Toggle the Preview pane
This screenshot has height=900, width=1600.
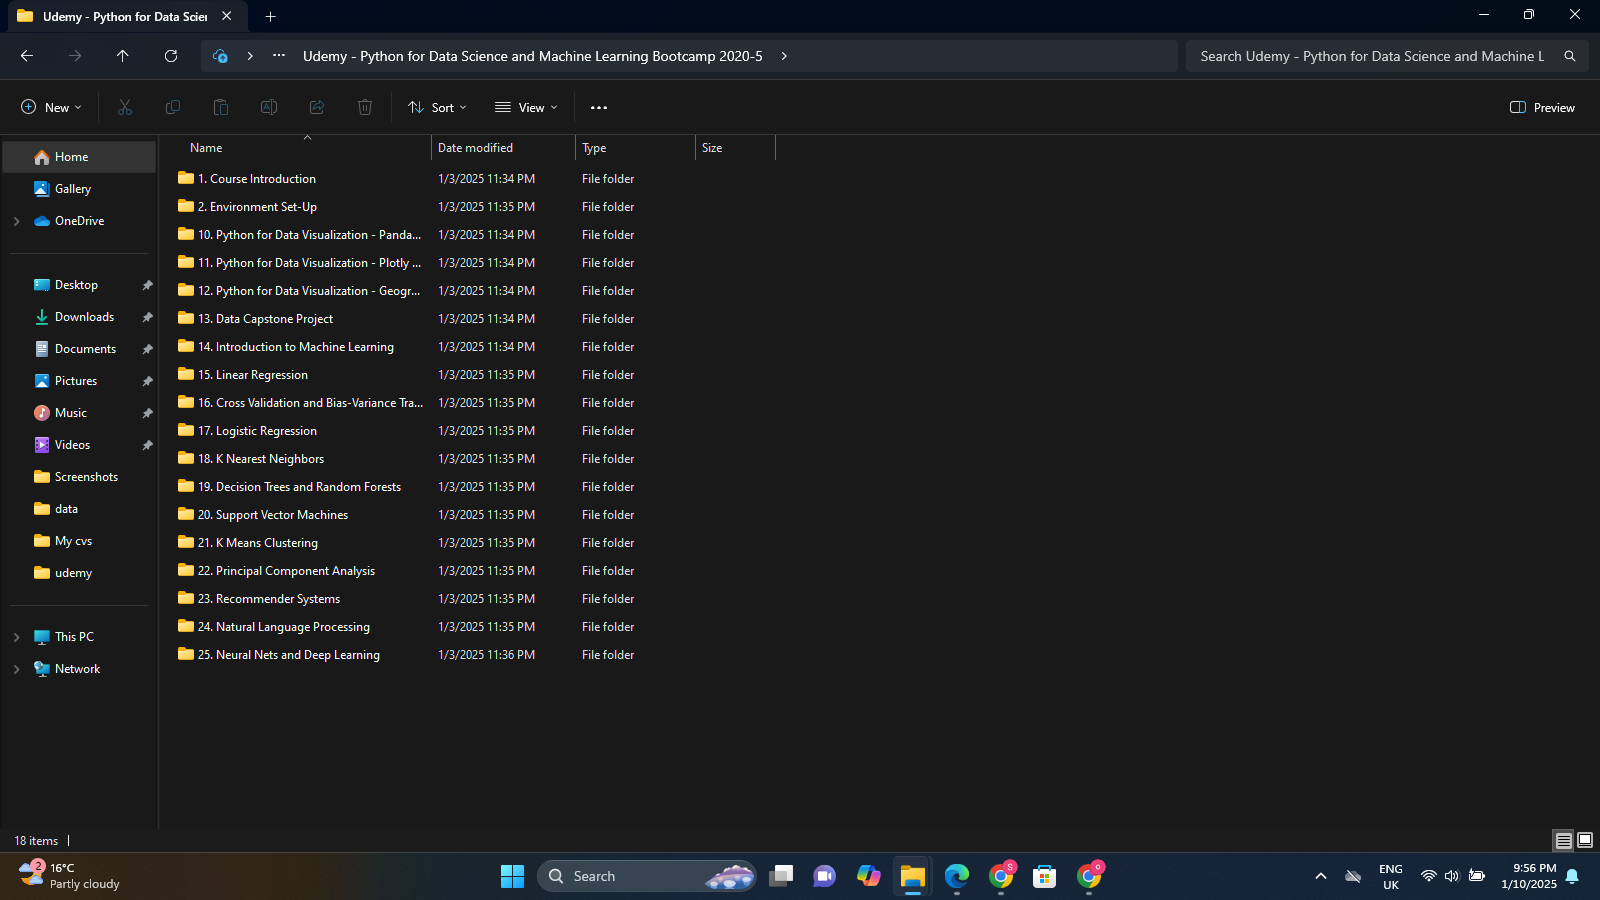1542,107
